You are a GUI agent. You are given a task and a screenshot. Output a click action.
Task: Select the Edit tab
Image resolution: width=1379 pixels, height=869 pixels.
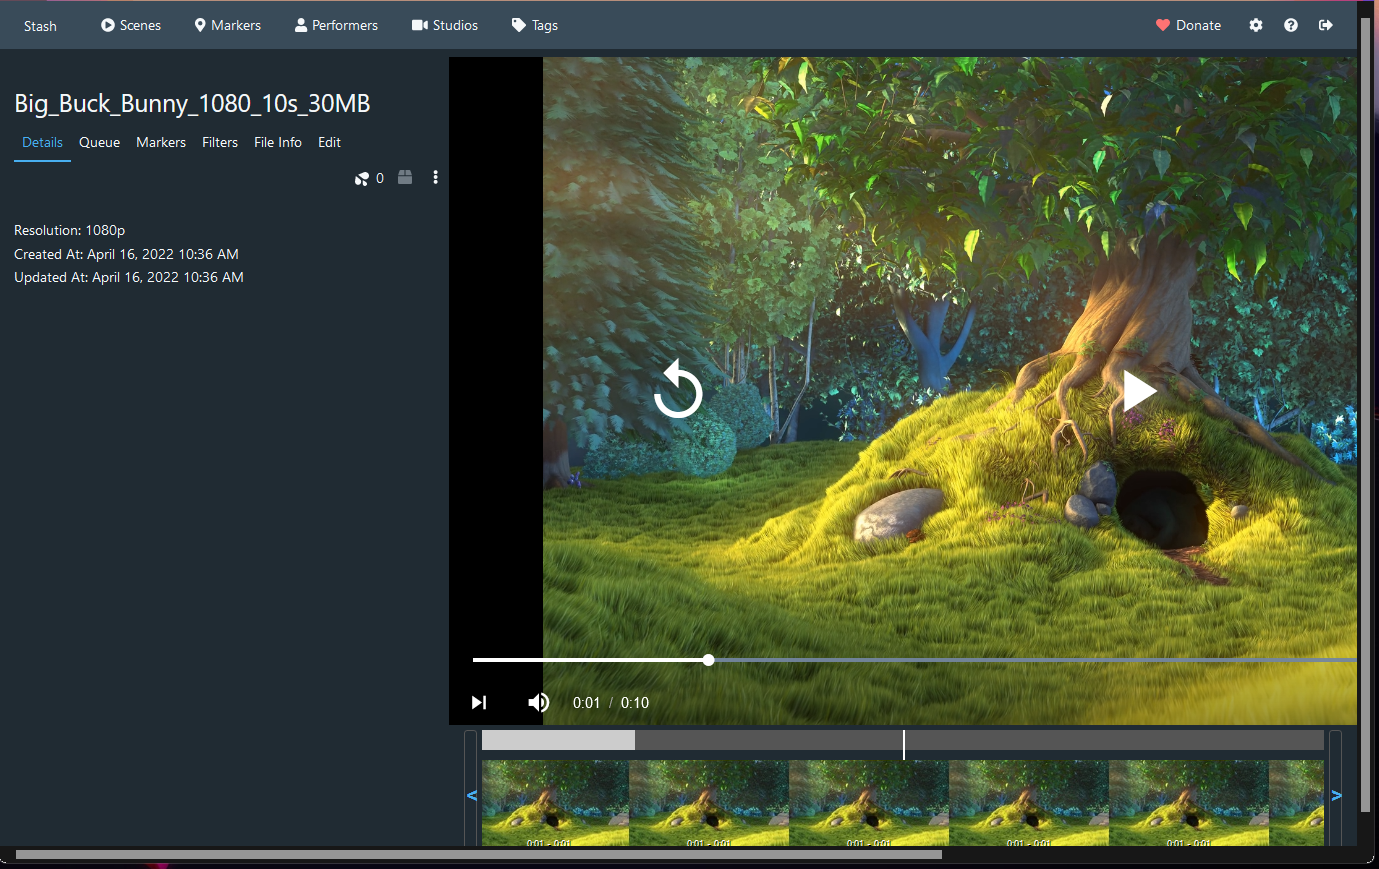coord(329,142)
